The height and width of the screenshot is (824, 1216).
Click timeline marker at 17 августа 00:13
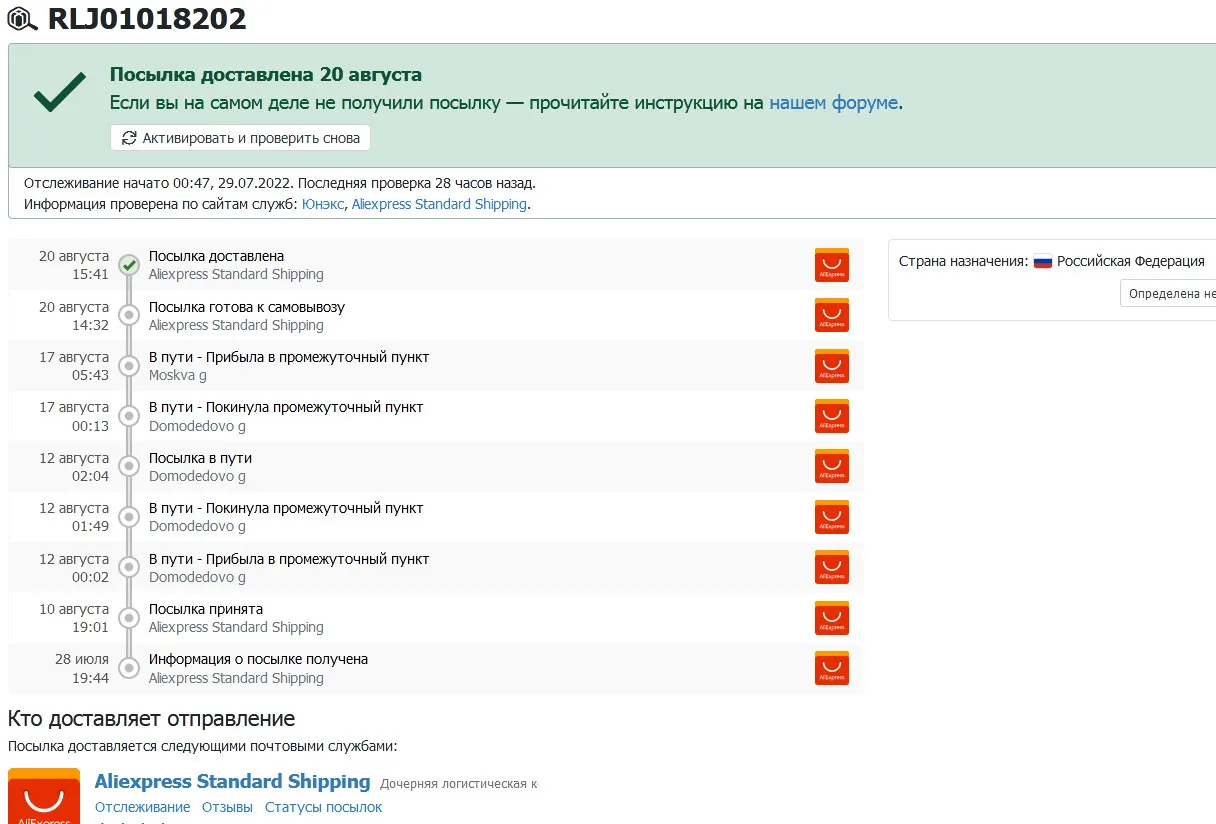point(128,416)
